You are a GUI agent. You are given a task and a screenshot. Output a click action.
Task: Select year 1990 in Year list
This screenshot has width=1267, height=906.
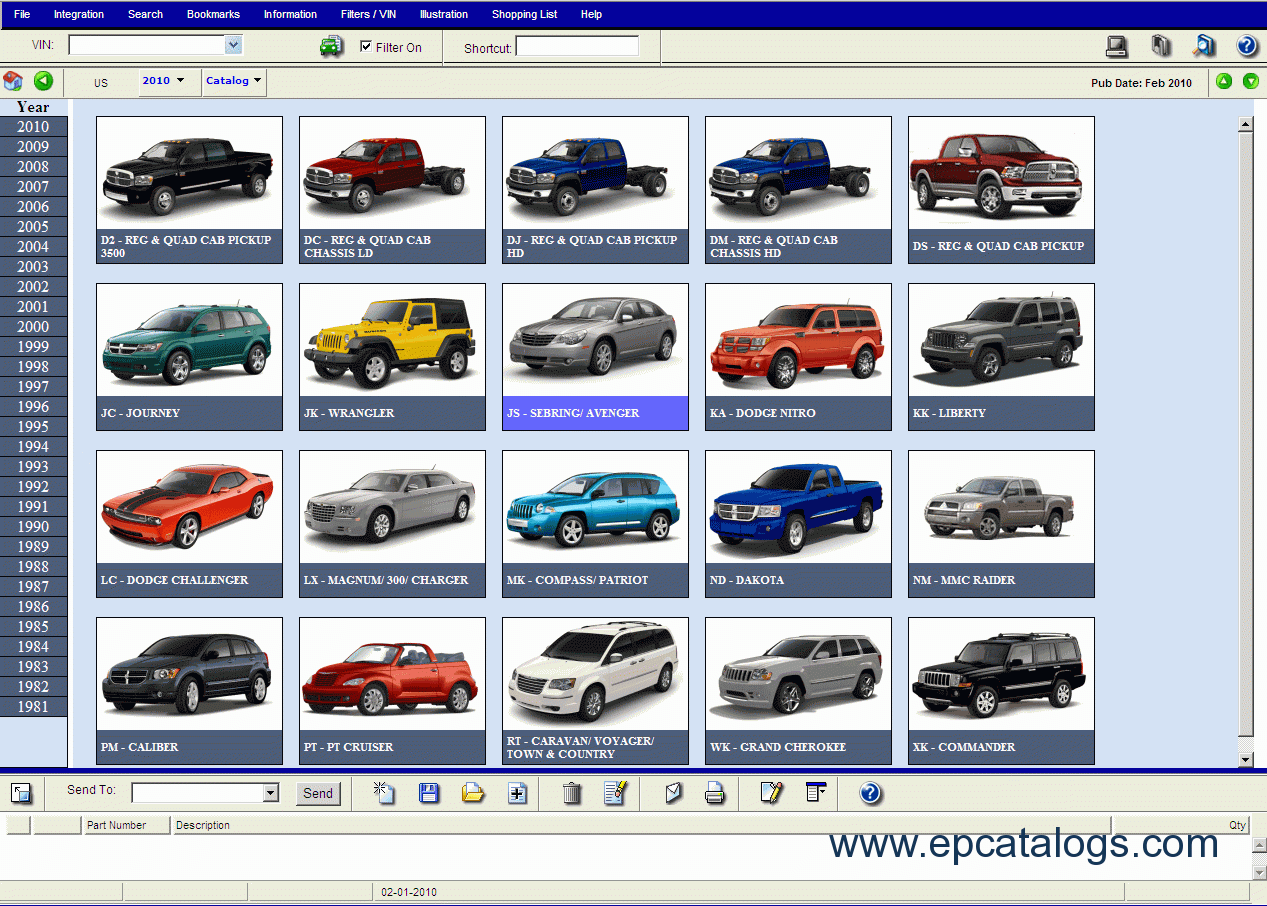pos(33,526)
